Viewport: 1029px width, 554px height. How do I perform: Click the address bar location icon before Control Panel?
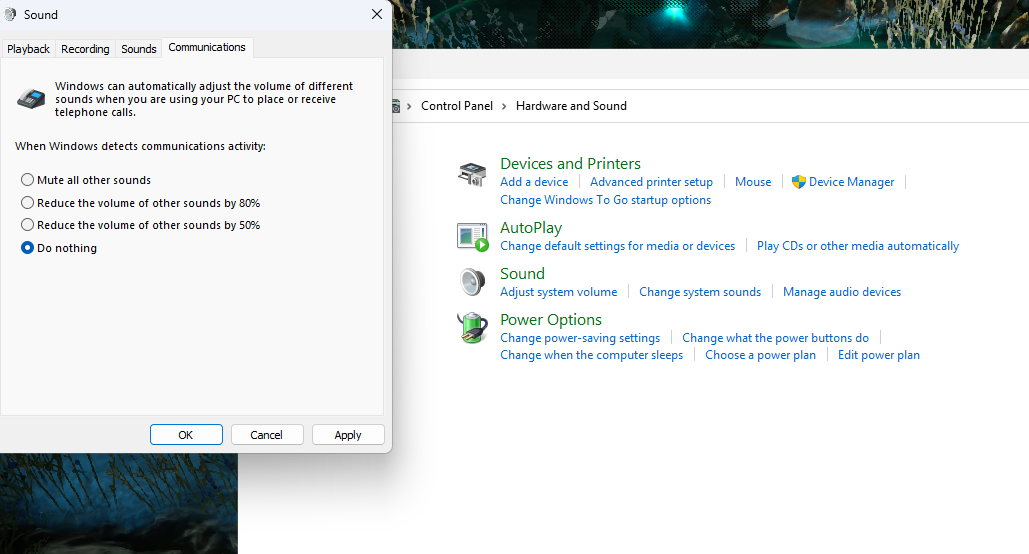tap(396, 106)
